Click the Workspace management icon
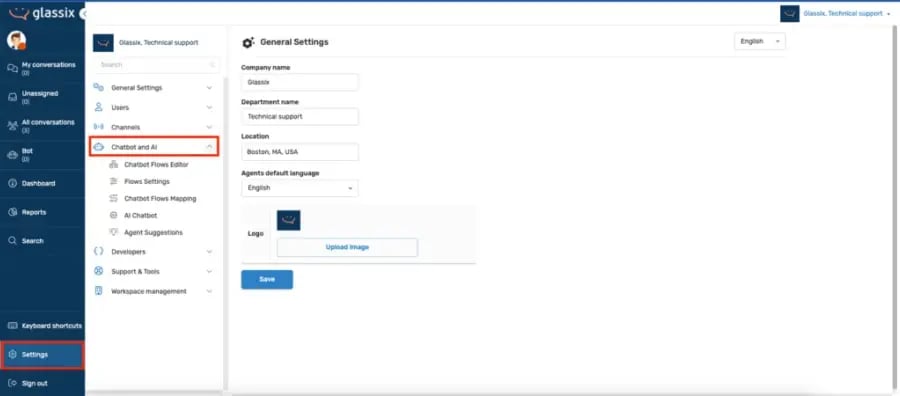 coord(99,291)
